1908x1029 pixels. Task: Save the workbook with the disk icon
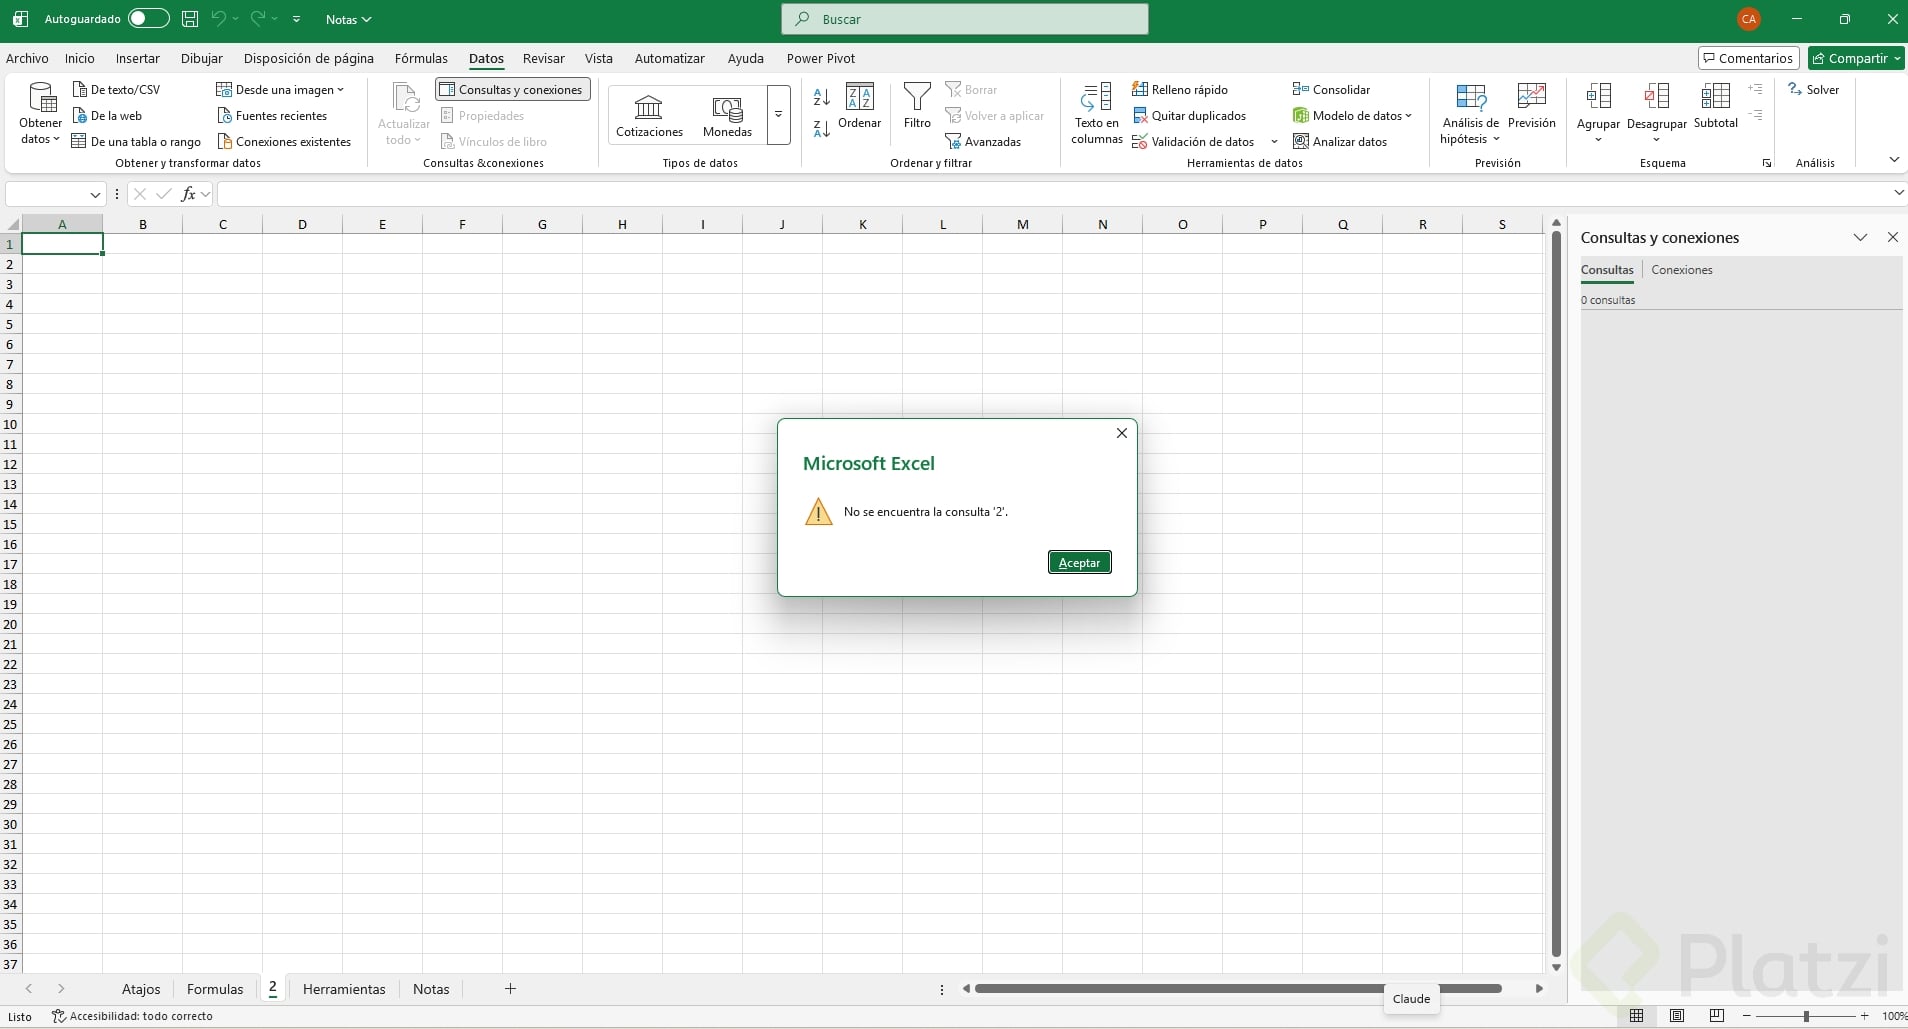point(190,19)
